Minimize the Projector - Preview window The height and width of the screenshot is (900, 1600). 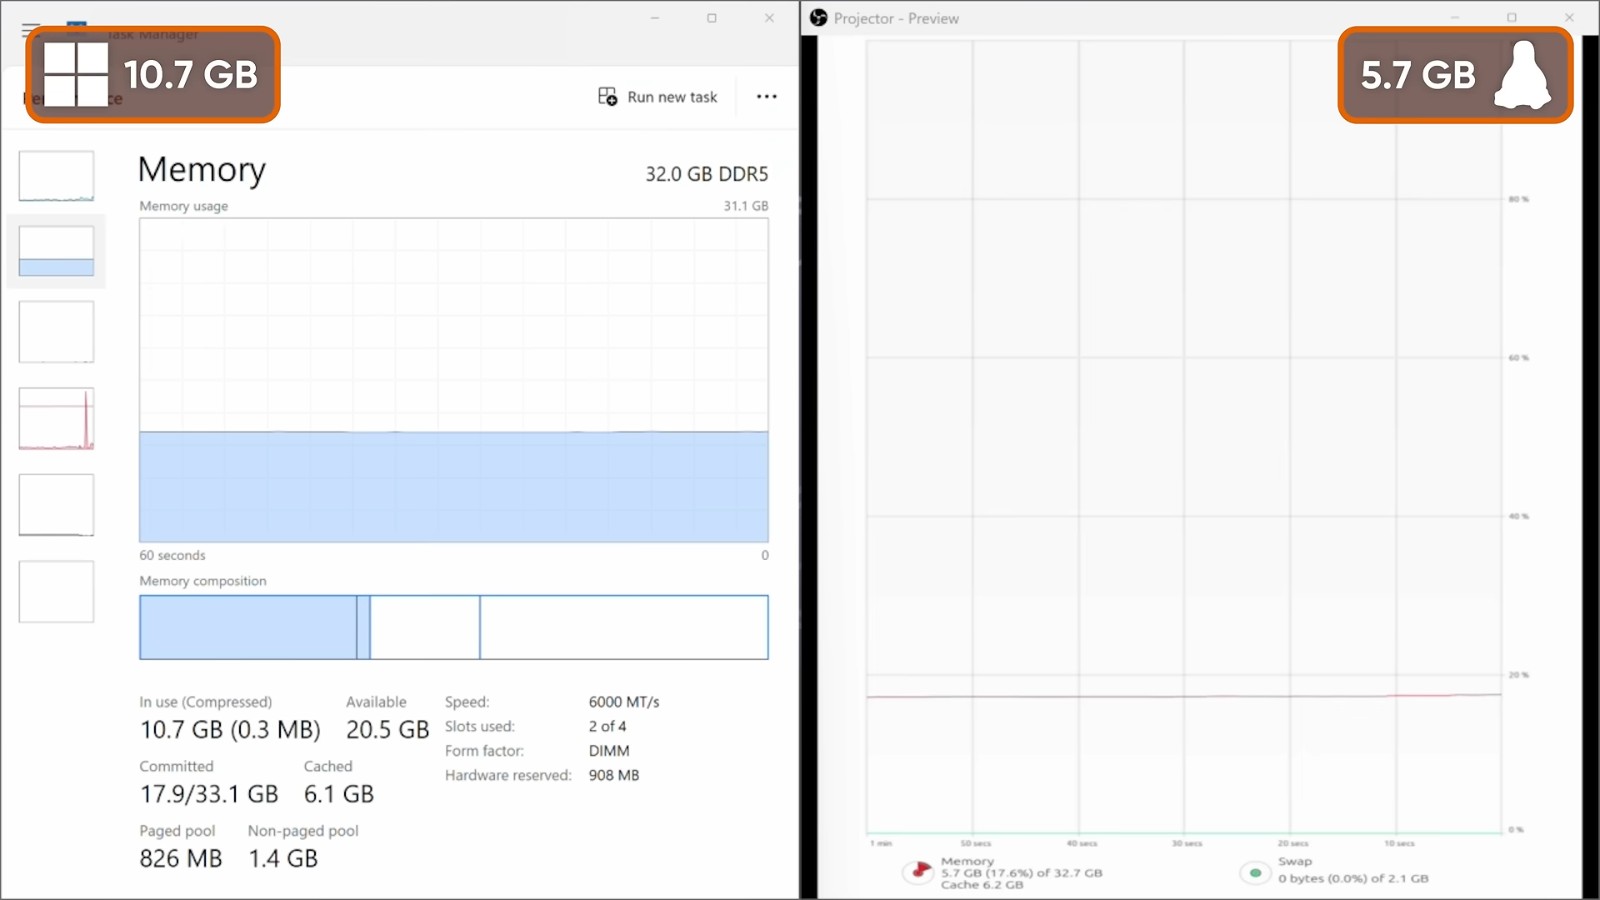coord(1455,18)
